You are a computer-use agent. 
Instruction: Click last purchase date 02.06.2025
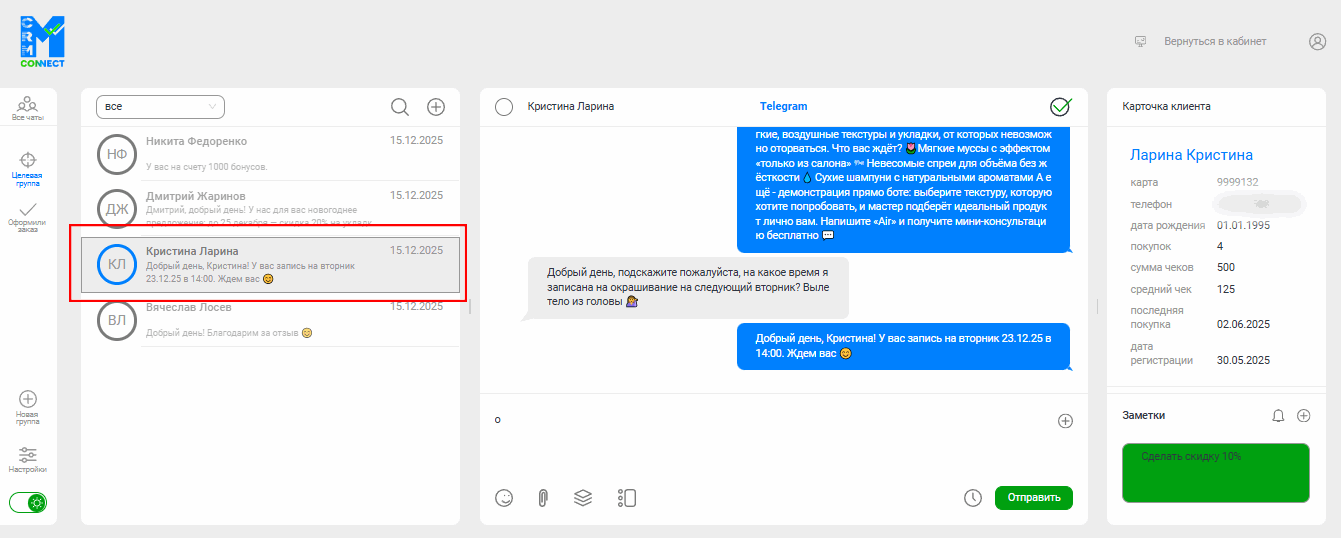1243,324
